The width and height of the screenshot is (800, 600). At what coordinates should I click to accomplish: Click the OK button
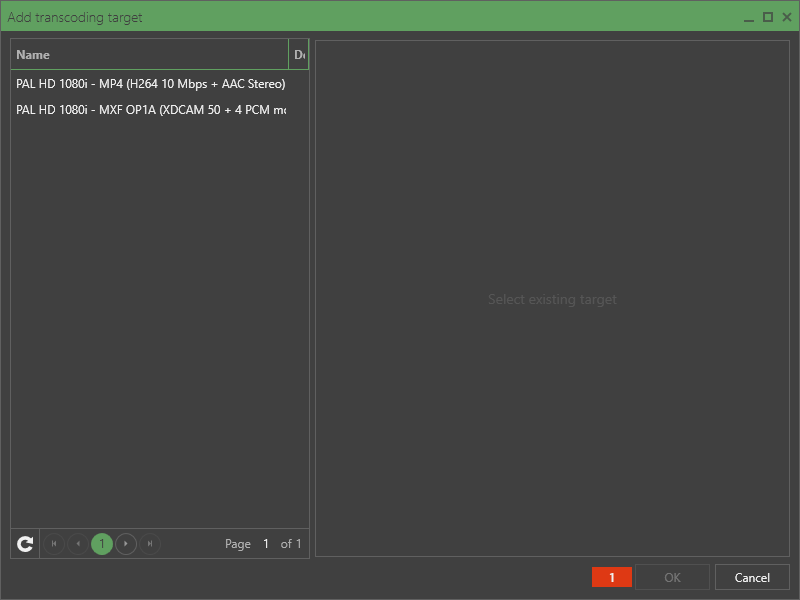pyautogui.click(x=672, y=577)
